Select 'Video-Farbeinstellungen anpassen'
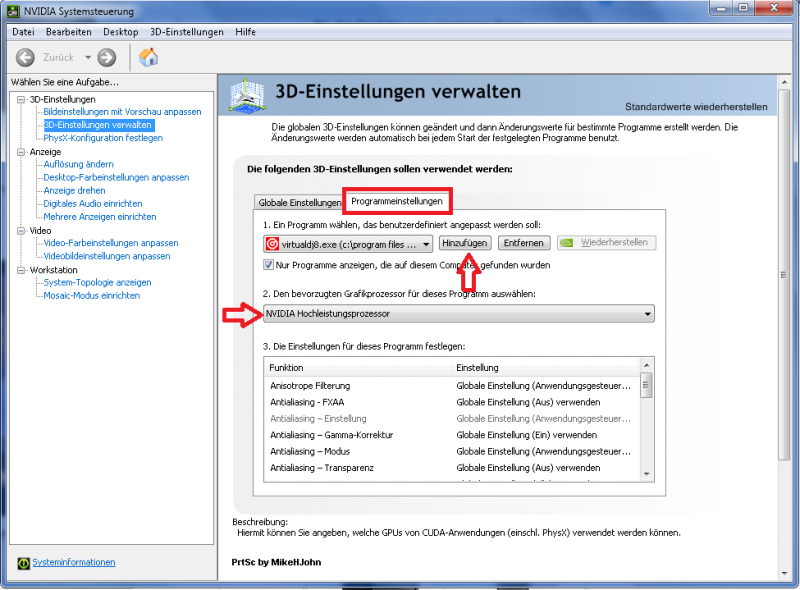This screenshot has height=590, width=800. coord(111,243)
